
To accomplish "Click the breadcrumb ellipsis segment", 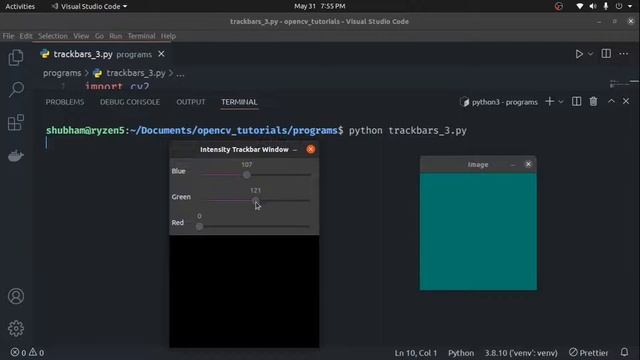I will 180,73.
